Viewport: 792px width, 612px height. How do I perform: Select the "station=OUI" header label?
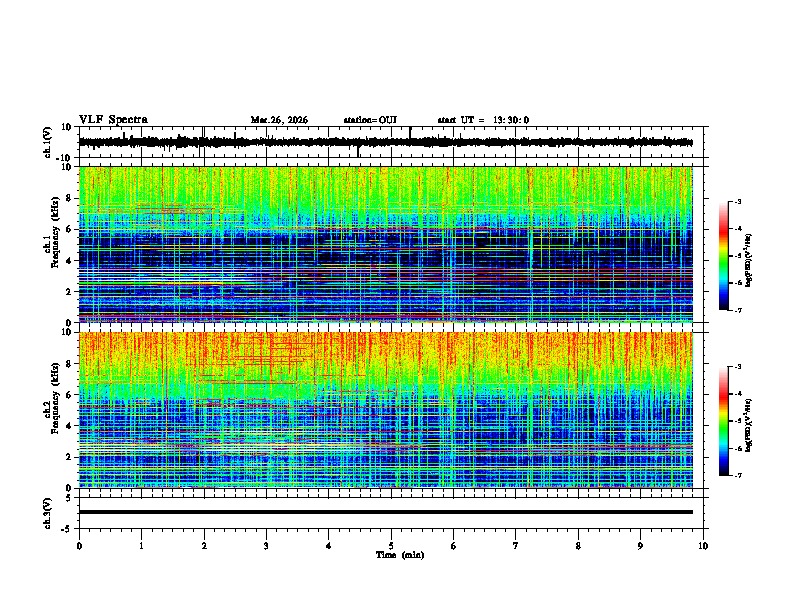point(370,120)
